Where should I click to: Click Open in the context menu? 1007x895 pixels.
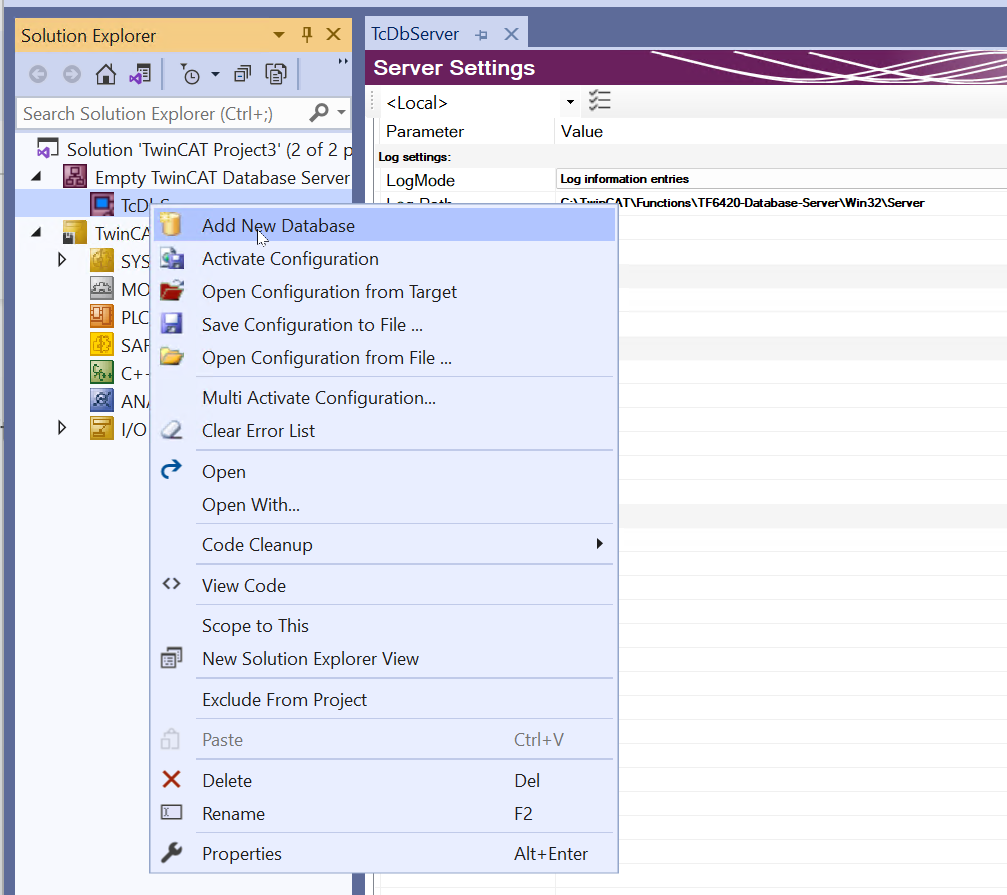(x=384, y=472)
